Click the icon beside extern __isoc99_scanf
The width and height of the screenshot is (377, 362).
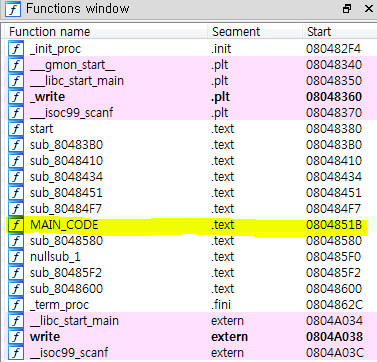click(16, 353)
